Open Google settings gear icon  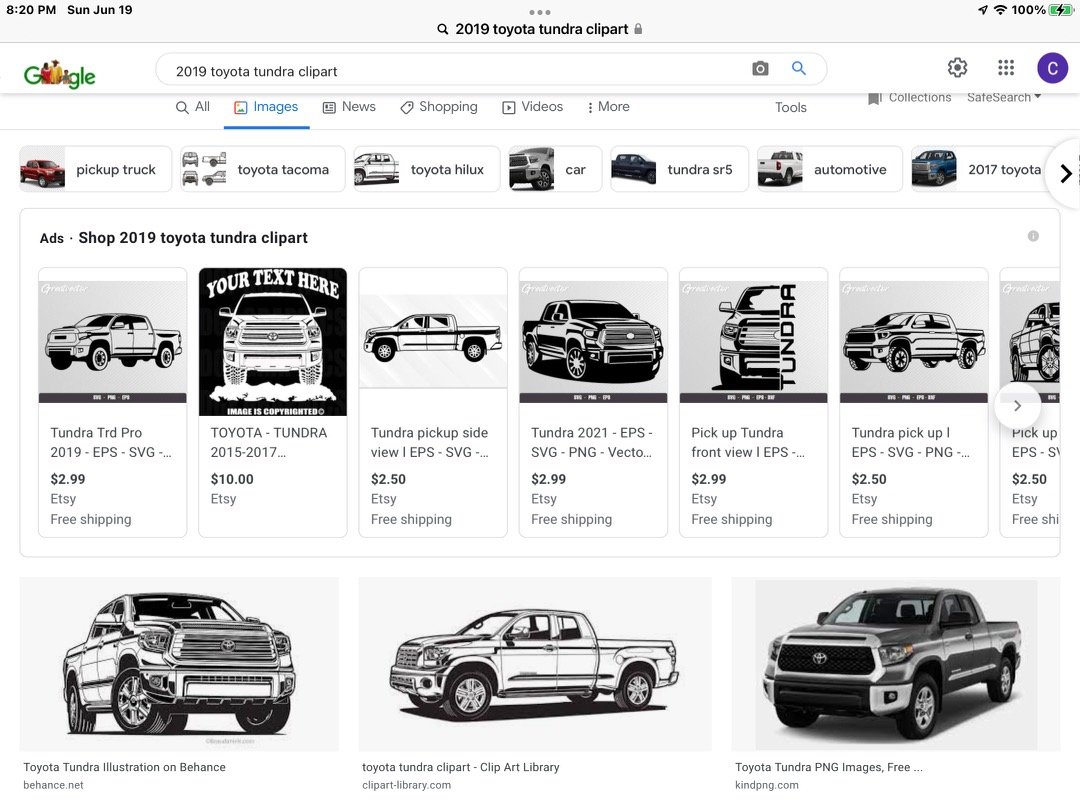(x=957, y=67)
